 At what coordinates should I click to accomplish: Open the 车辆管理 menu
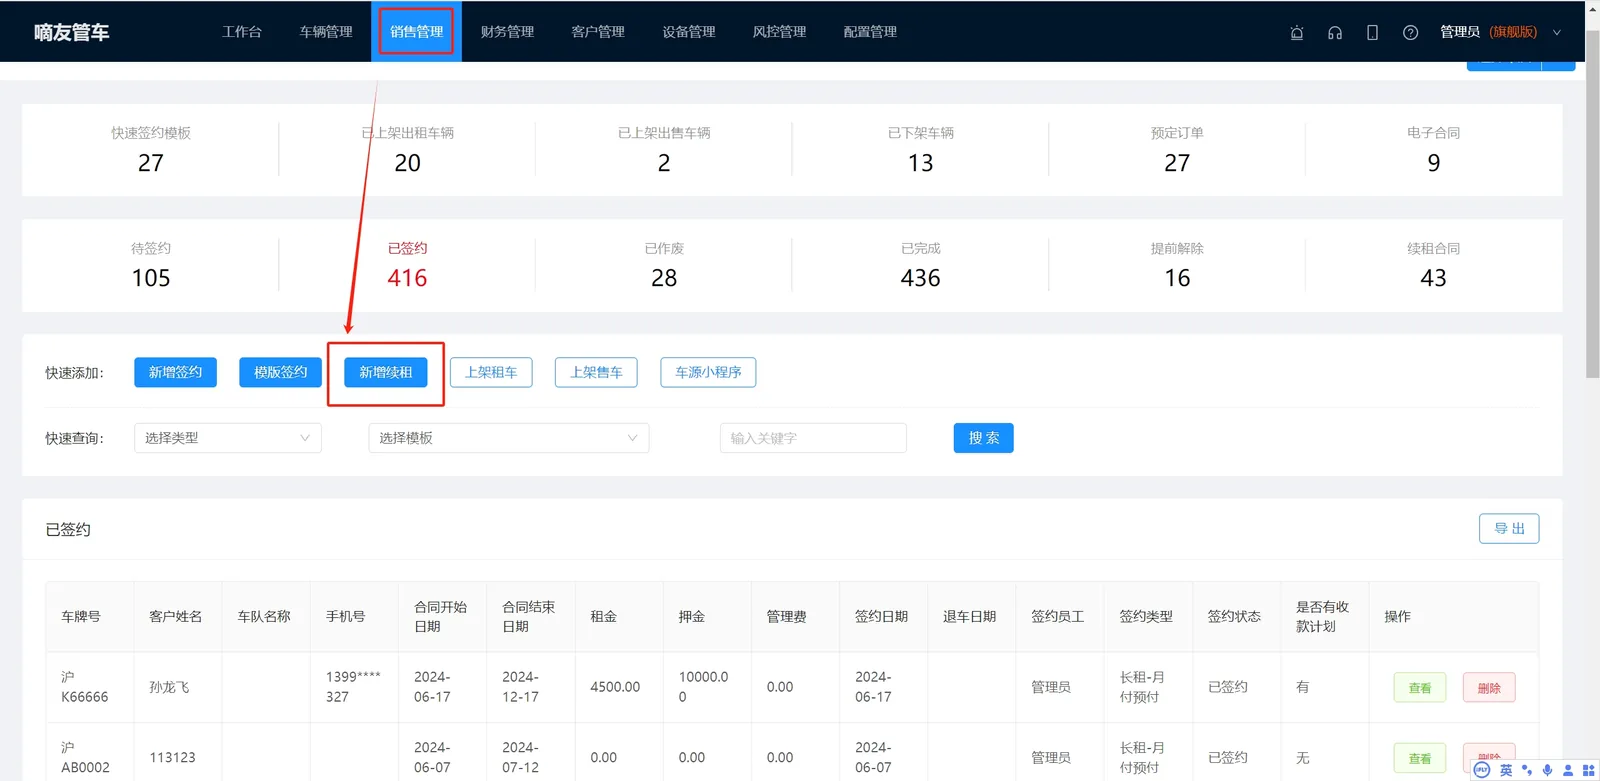[x=326, y=32]
